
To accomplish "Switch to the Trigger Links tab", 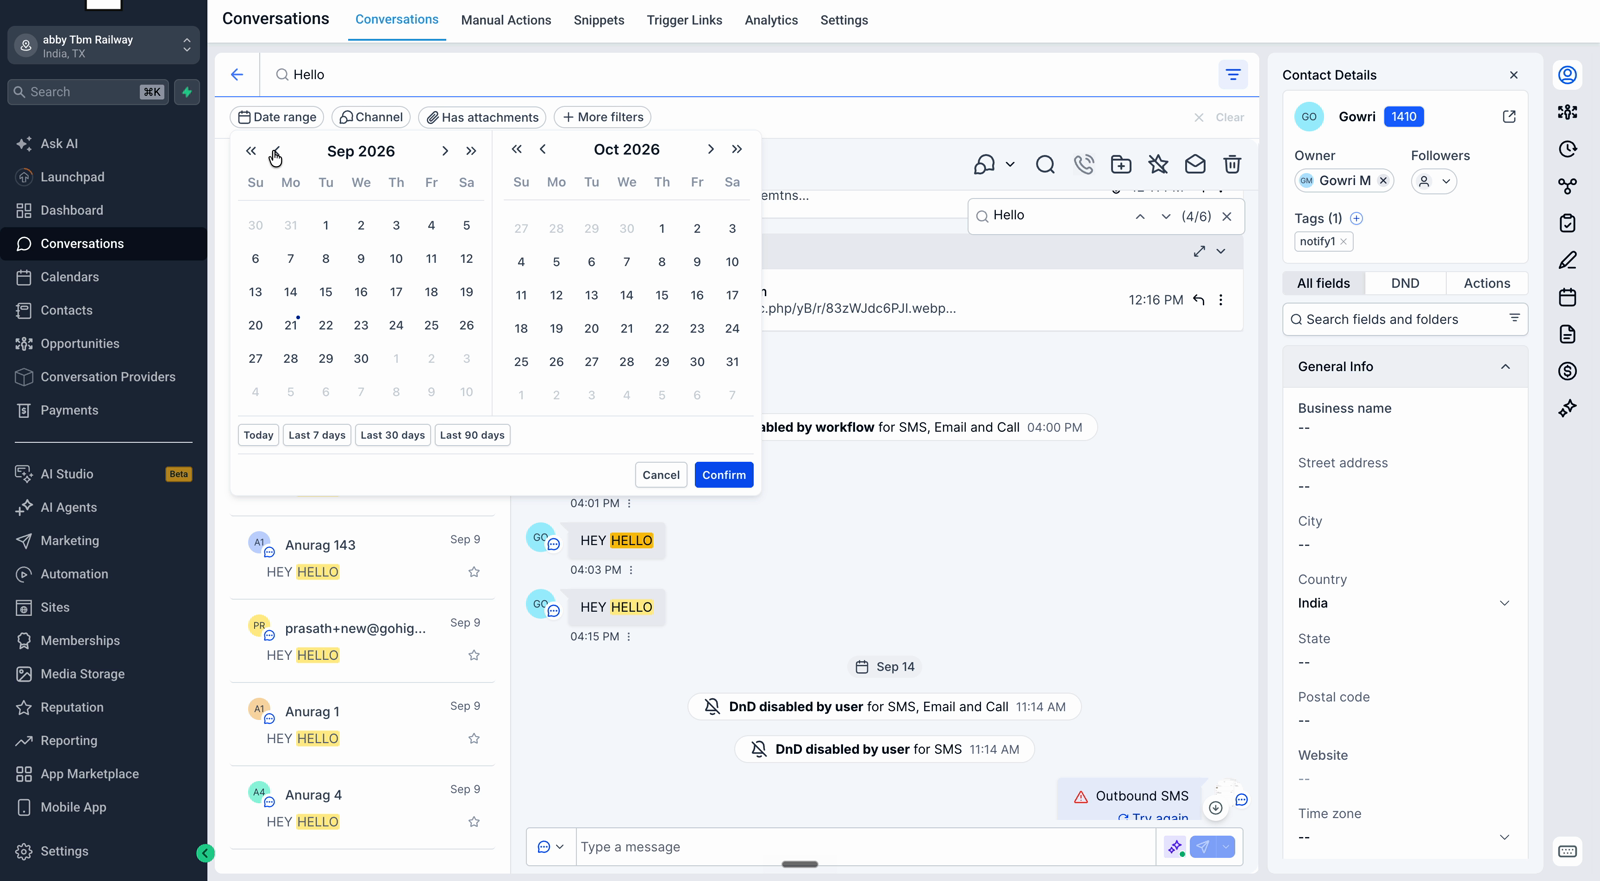I will 684,20.
